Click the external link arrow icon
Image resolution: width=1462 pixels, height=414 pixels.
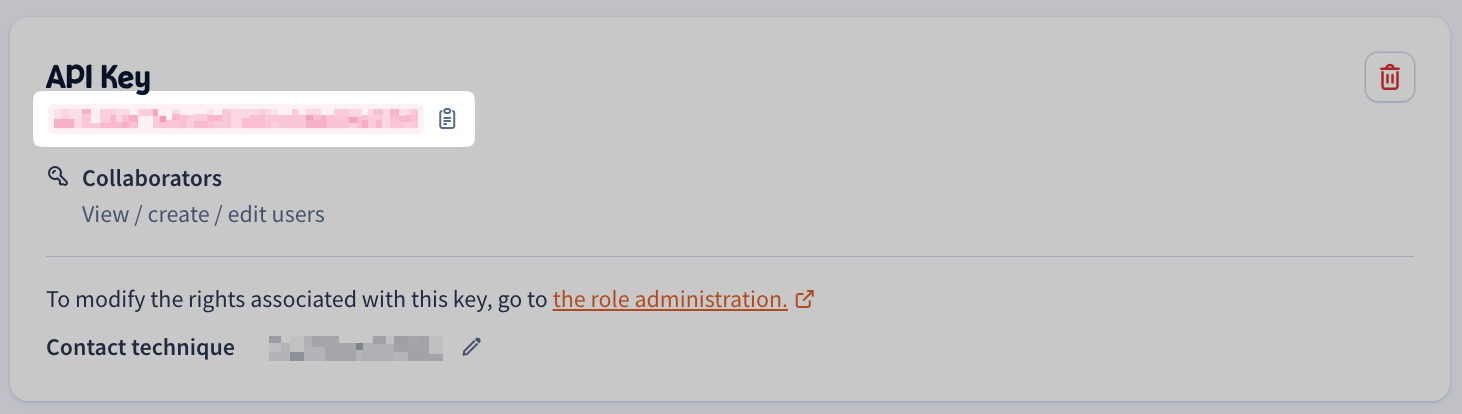coord(804,299)
